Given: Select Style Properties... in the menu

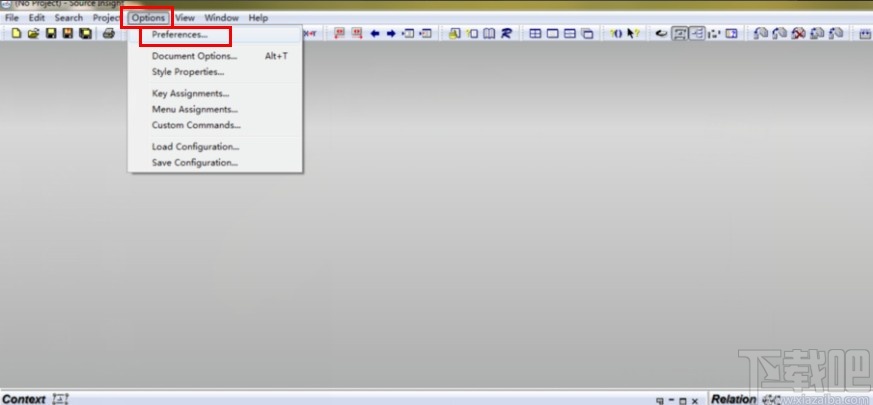Looking at the screenshot, I should click(x=215, y=72).
